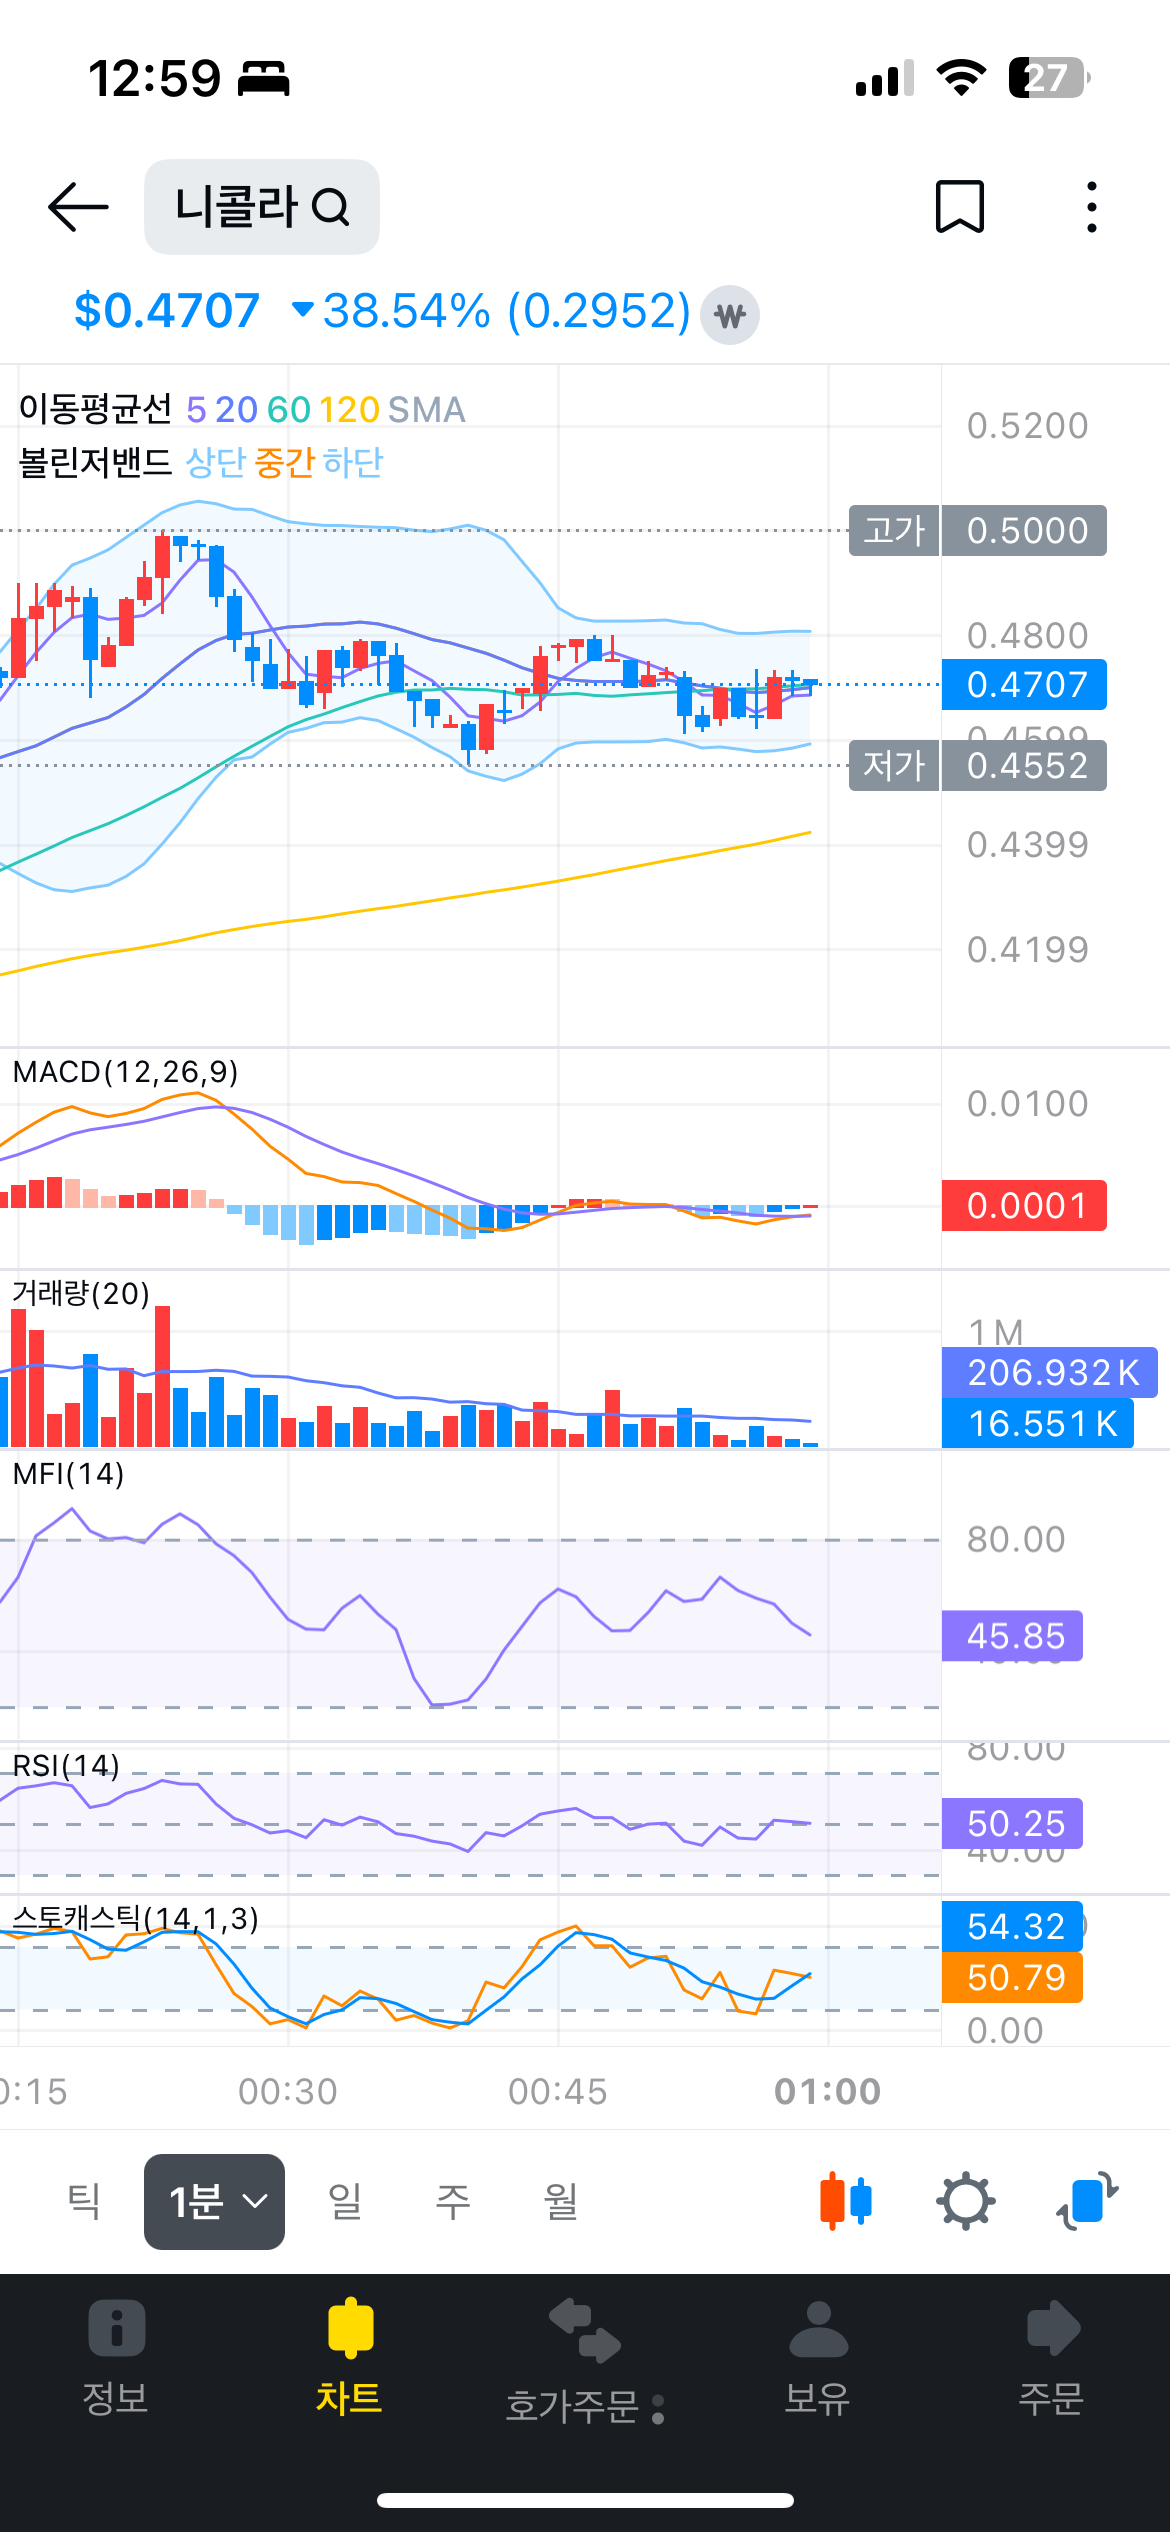The height and width of the screenshot is (2532, 1170).
Task: Tap the 0.5200 price axis label
Action: (x=1027, y=426)
